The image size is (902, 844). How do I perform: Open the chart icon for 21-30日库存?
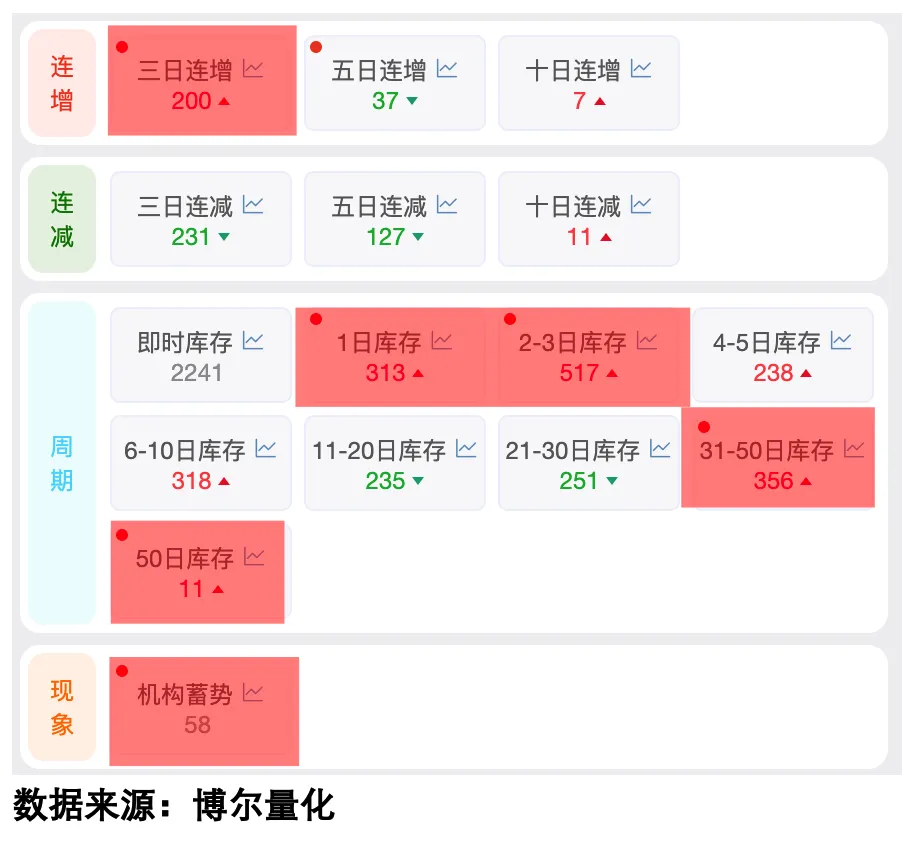pyautogui.click(x=660, y=449)
